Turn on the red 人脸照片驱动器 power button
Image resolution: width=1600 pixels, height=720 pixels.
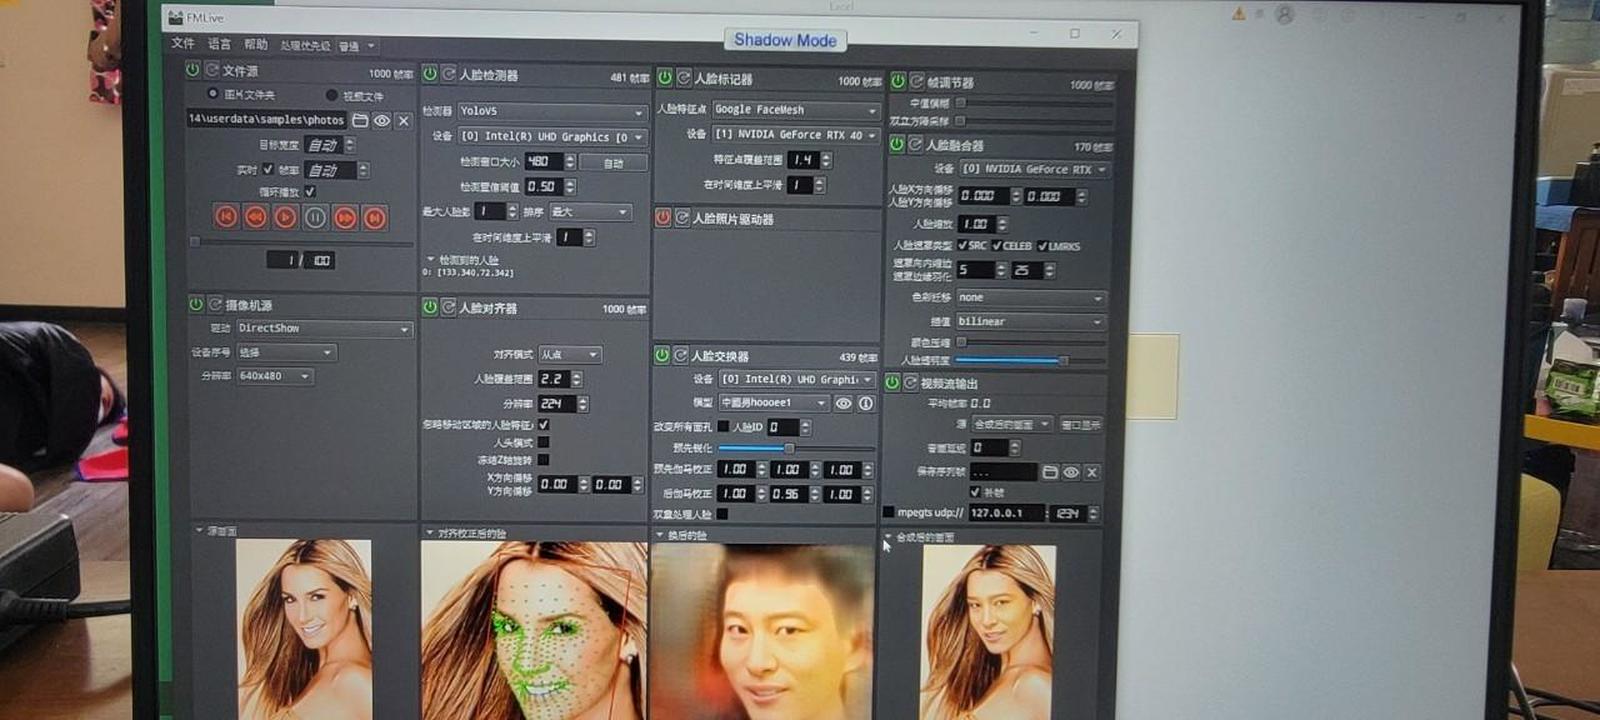click(x=663, y=217)
